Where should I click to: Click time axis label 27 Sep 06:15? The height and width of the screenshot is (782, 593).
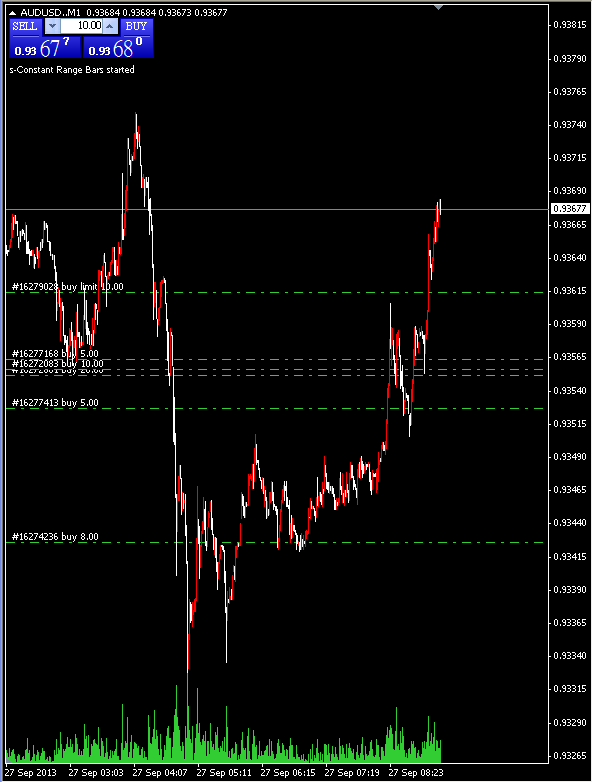pos(288,773)
